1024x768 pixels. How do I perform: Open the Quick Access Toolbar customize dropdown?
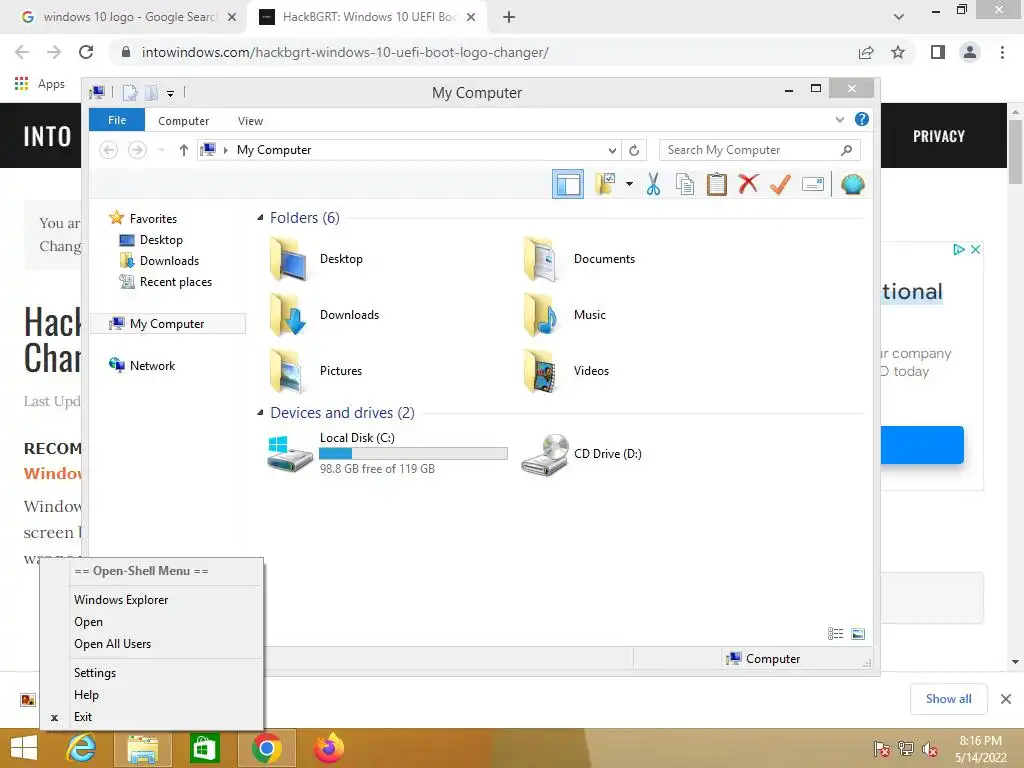click(170, 93)
